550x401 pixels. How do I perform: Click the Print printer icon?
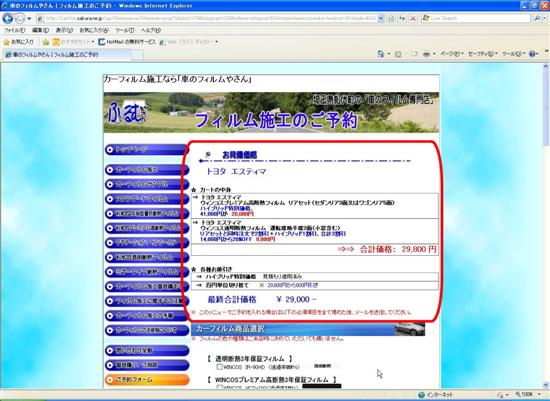point(426,54)
